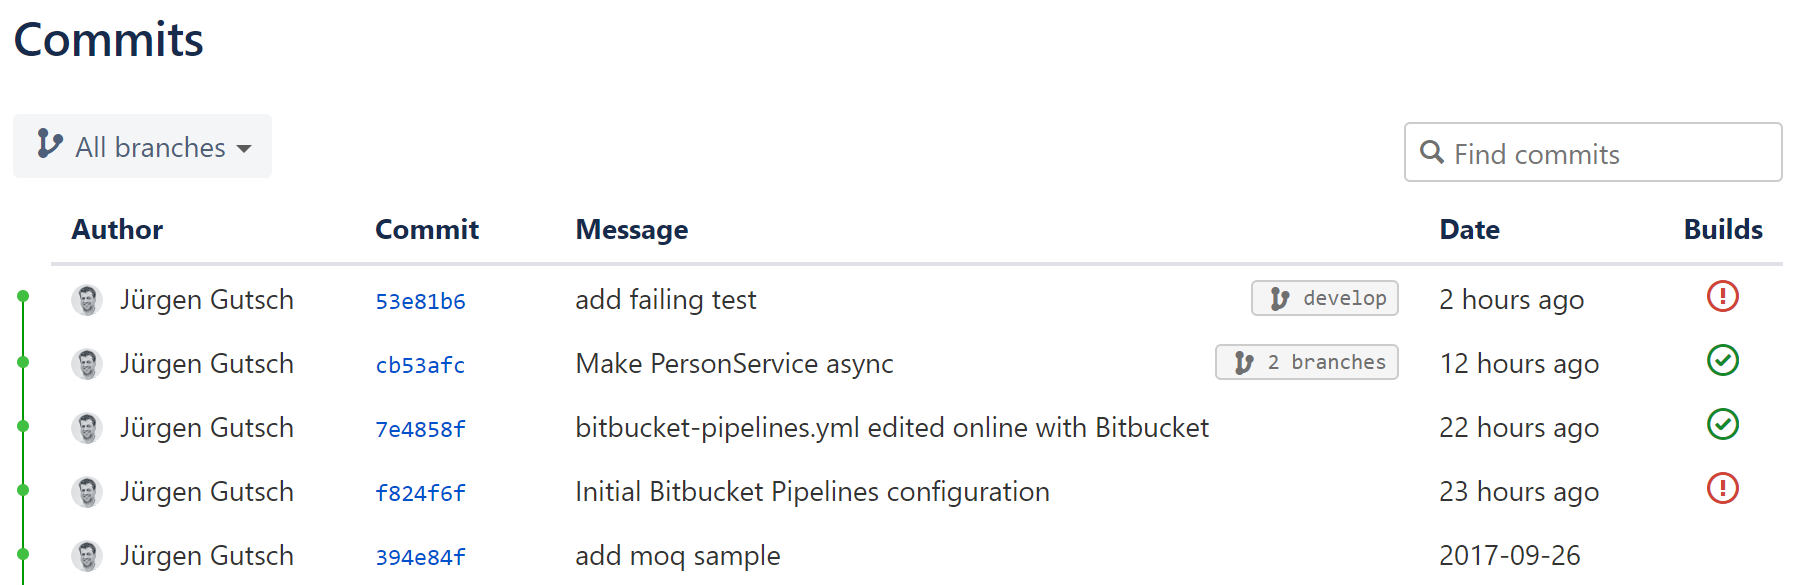This screenshot has height=585, width=1797.
Task: Click the Date column header
Action: pyautogui.click(x=1469, y=229)
